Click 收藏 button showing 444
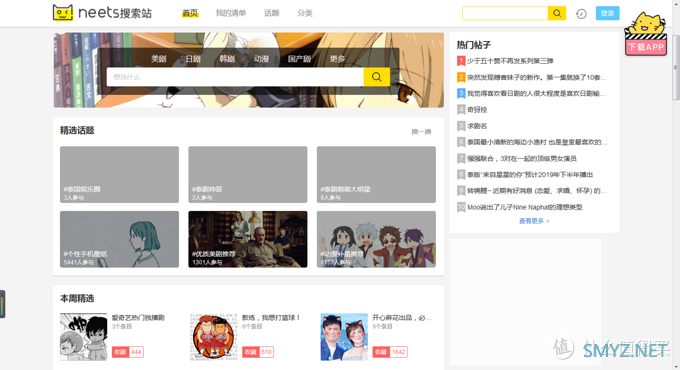 (128, 352)
